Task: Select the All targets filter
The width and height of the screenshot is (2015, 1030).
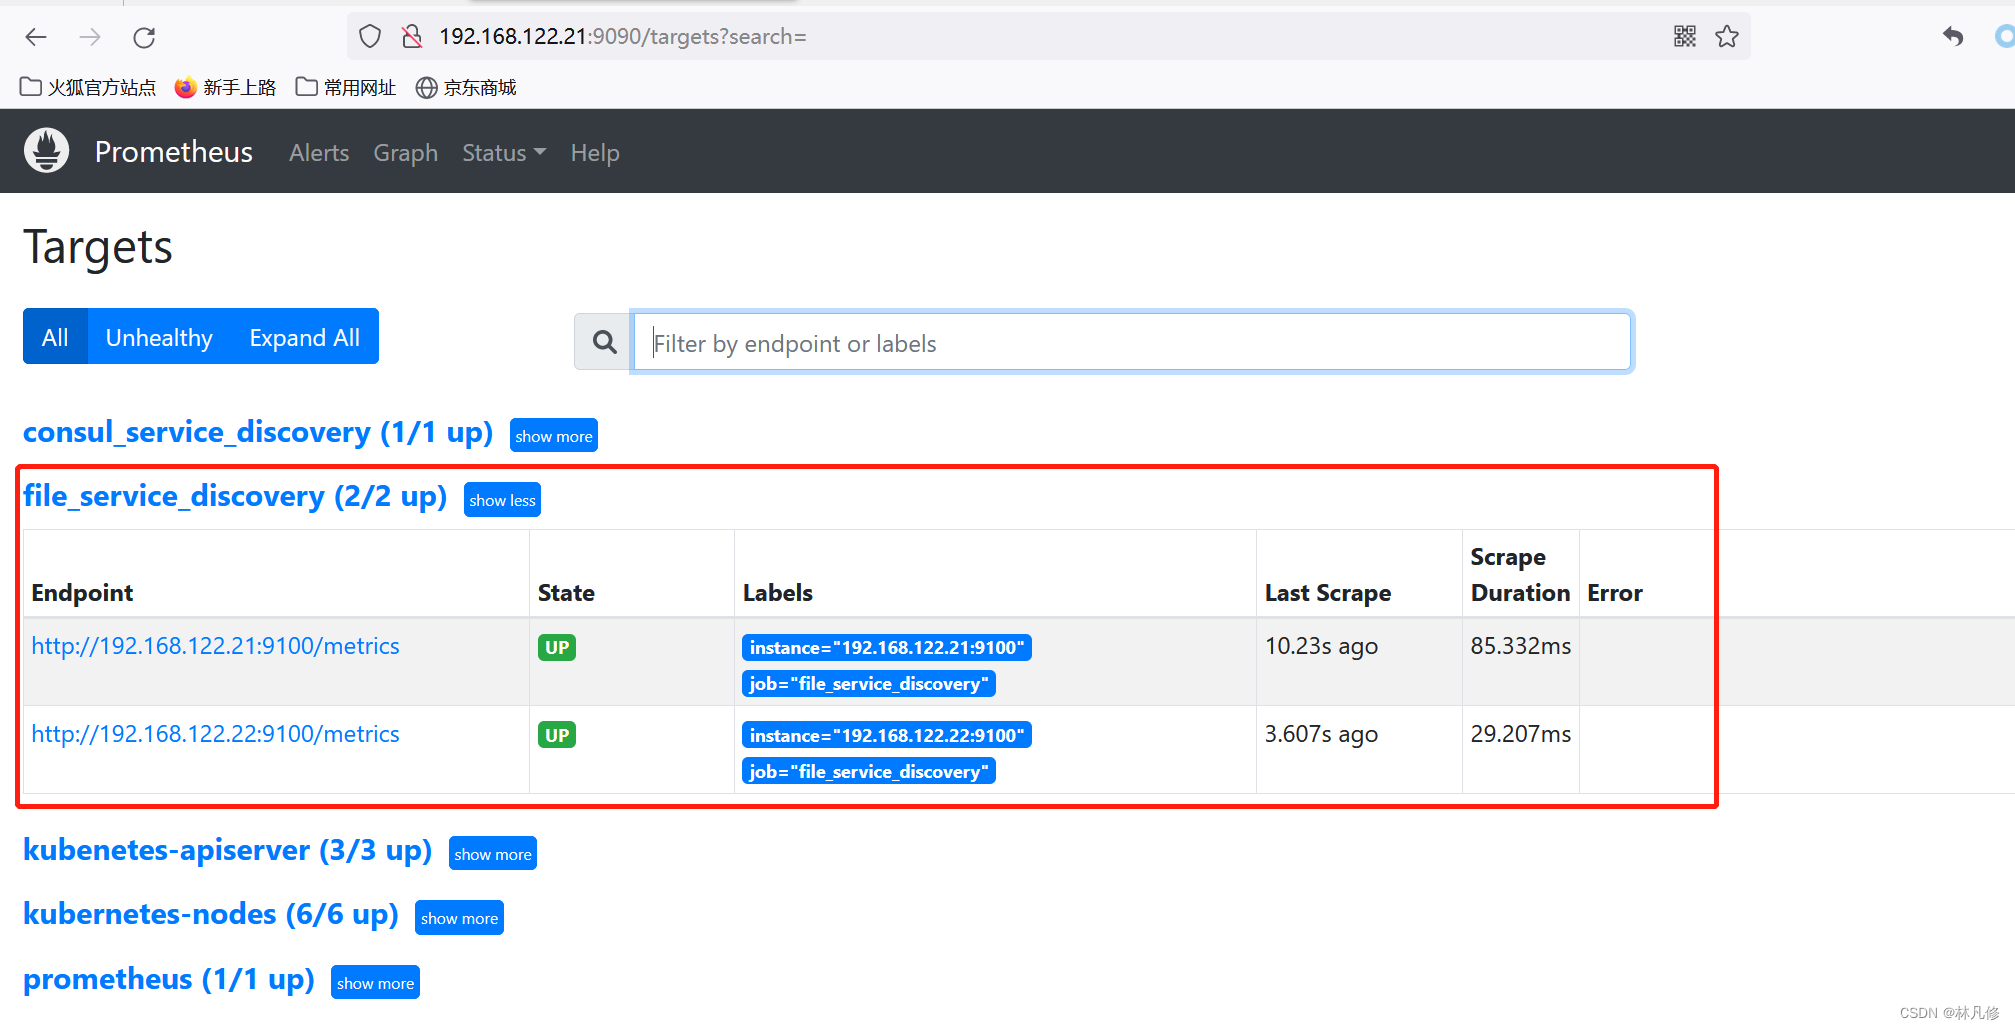Action: click(56, 337)
